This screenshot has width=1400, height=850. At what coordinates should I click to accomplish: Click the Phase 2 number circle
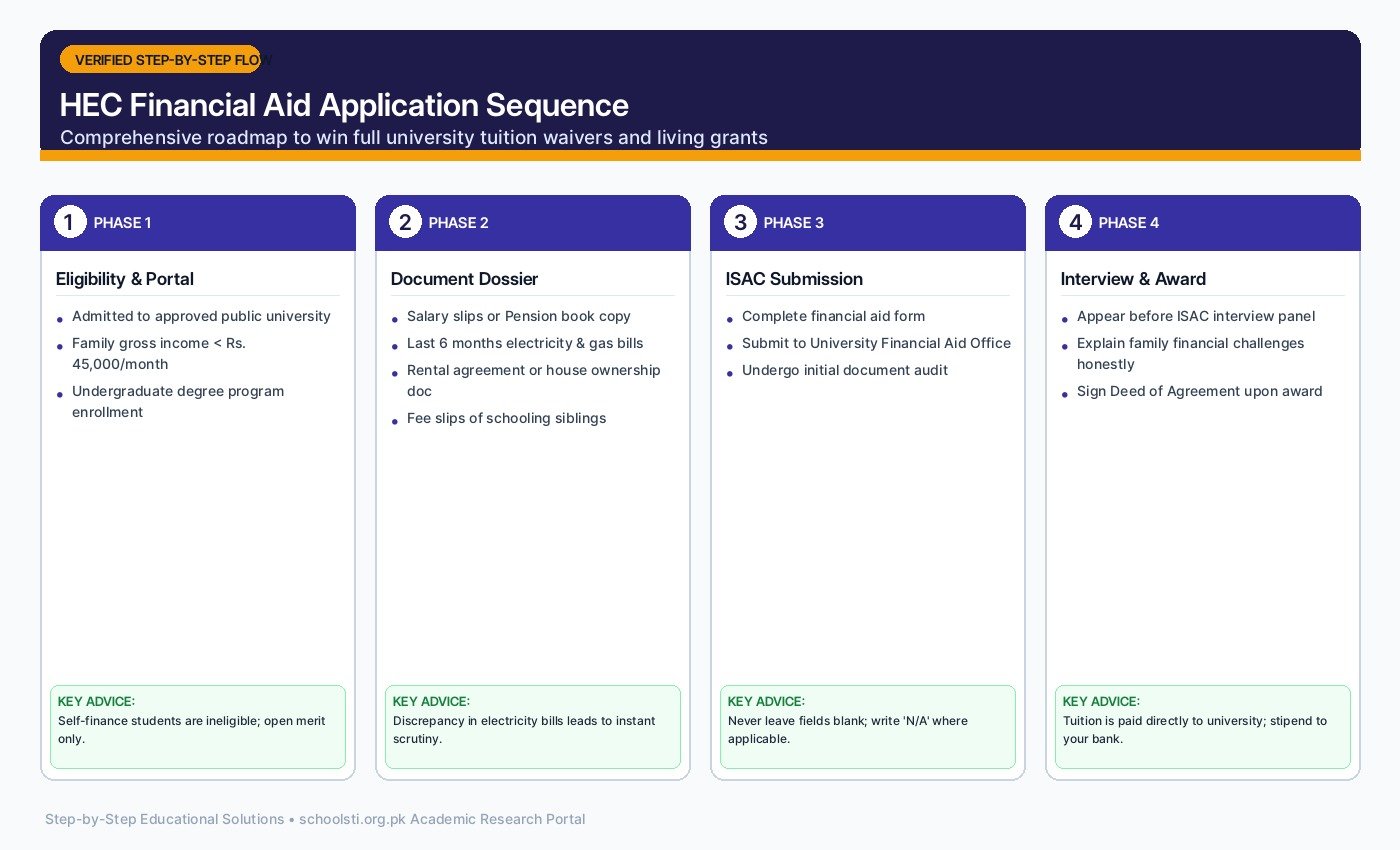pyautogui.click(x=404, y=222)
